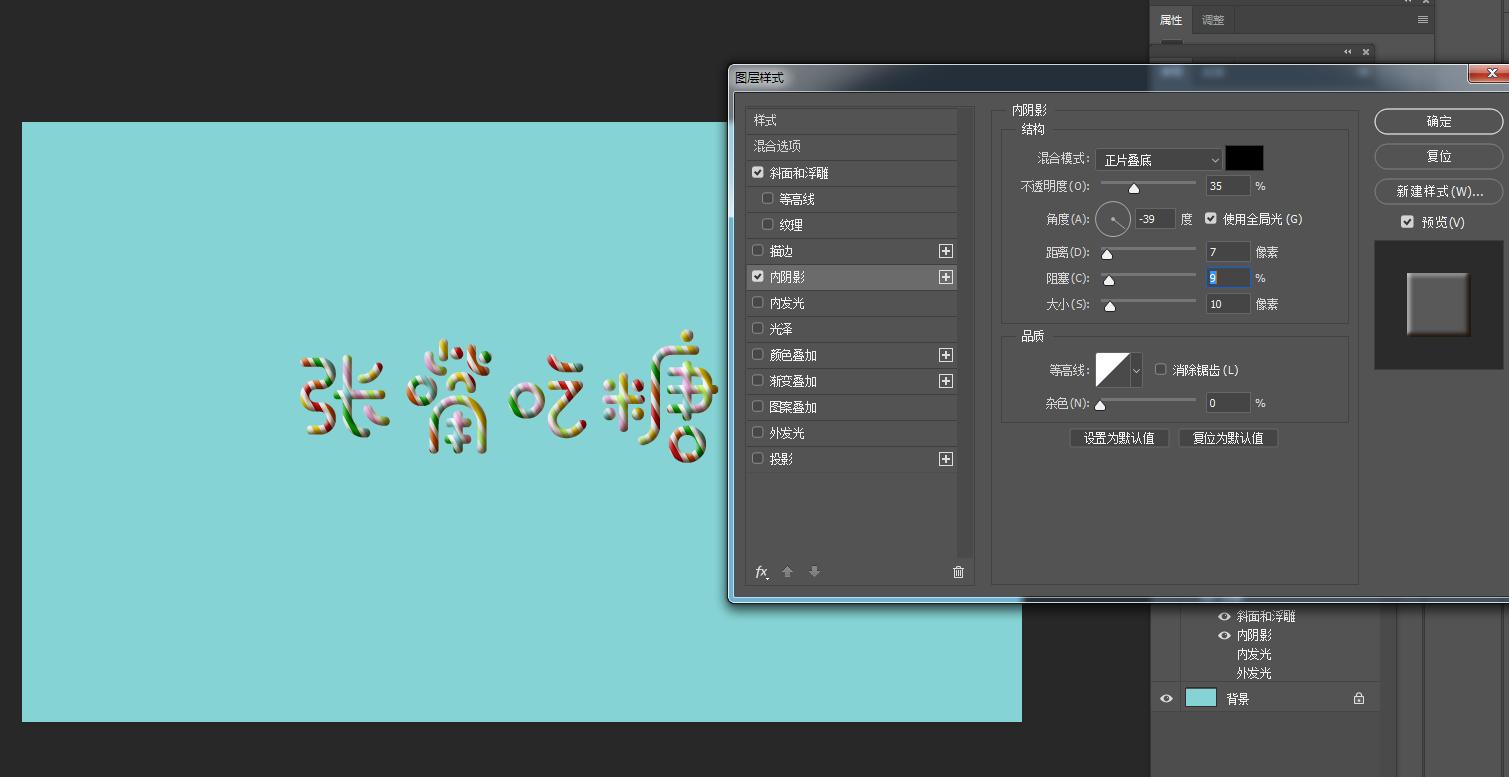Click the plus icon next to 投影
This screenshot has height=777, width=1509.
(945, 458)
